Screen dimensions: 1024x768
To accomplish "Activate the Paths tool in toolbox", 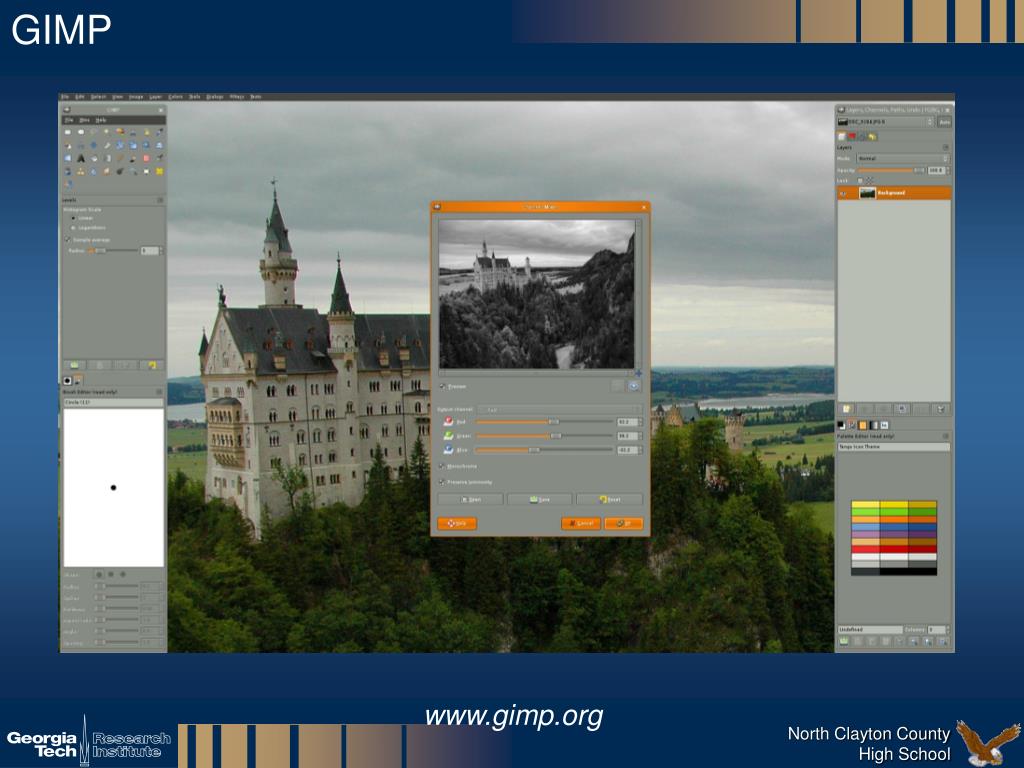I will [159, 132].
